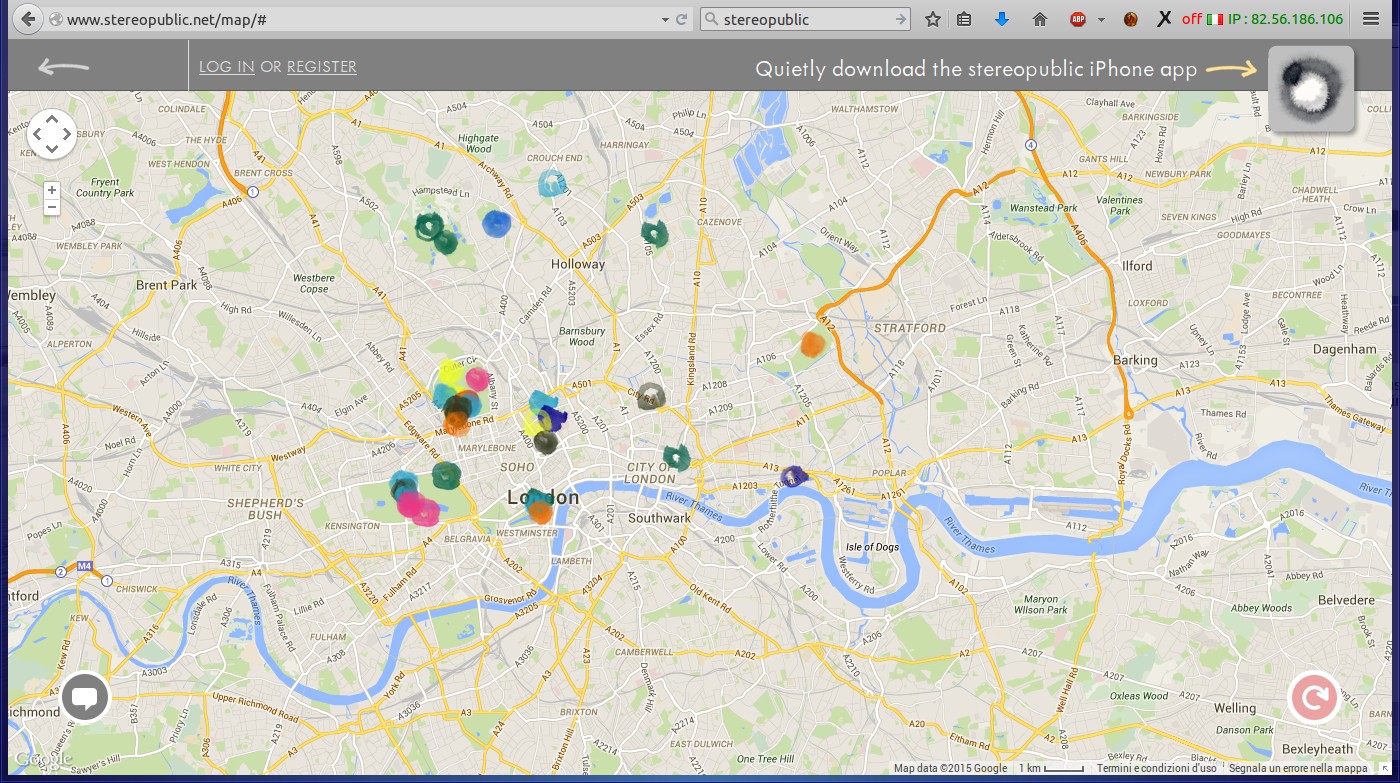1400x783 pixels.
Task: Click the Google logo on the map
Action: (41, 759)
